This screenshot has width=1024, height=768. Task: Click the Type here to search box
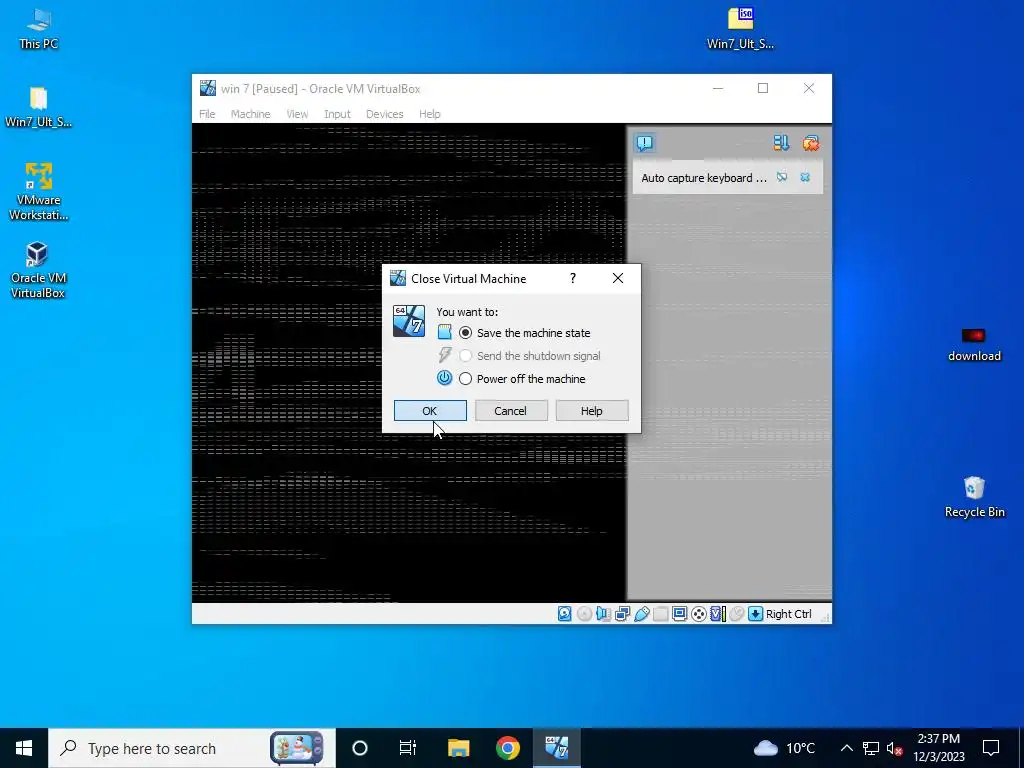click(x=192, y=748)
